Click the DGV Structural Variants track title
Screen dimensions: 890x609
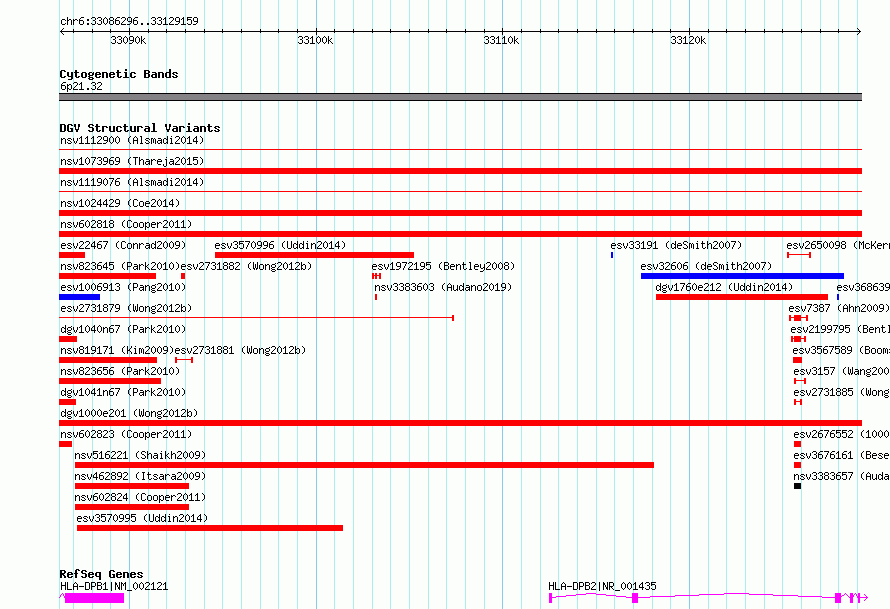[140, 128]
